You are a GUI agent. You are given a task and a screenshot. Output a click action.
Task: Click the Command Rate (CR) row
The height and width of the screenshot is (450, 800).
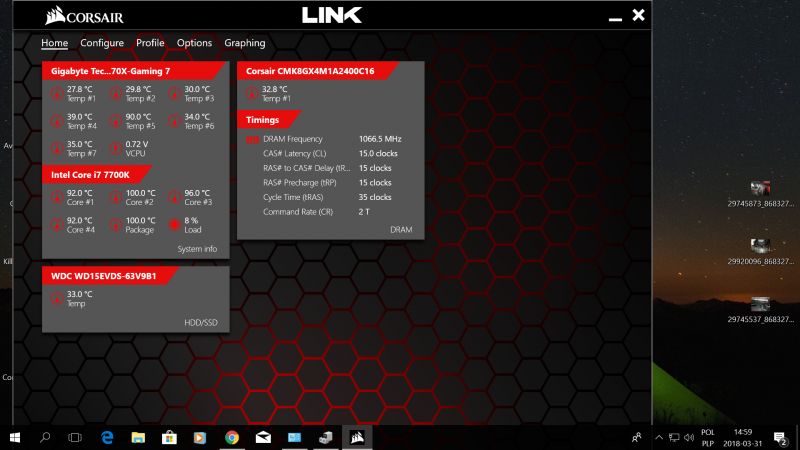(316, 212)
